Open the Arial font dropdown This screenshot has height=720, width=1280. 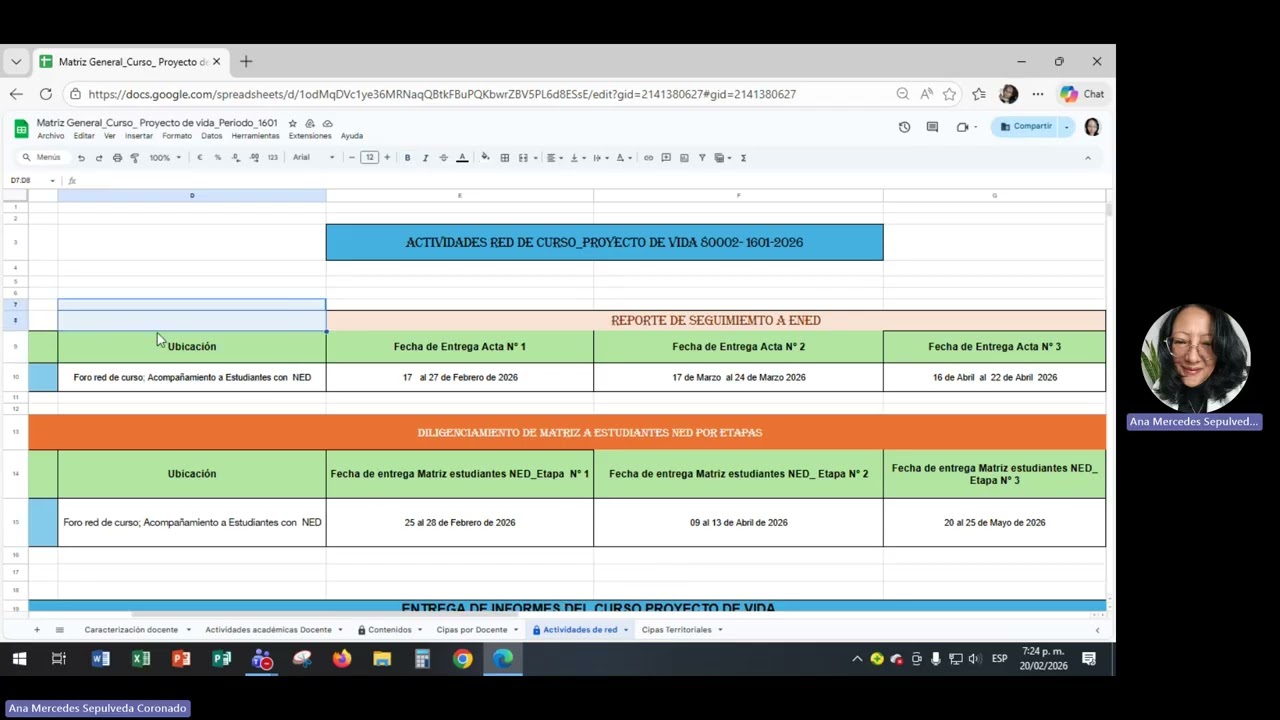coord(314,158)
